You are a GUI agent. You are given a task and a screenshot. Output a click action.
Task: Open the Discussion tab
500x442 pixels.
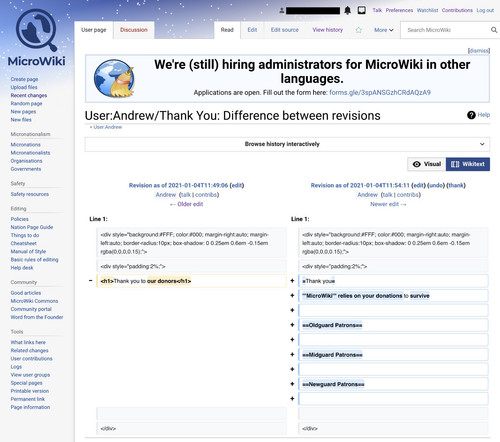click(134, 30)
